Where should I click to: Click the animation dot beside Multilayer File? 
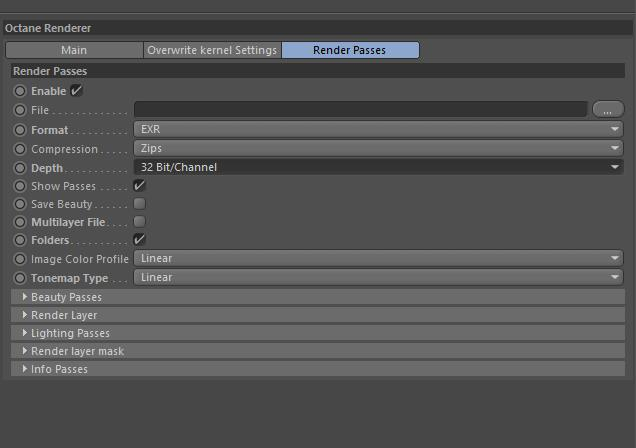[x=20, y=222]
